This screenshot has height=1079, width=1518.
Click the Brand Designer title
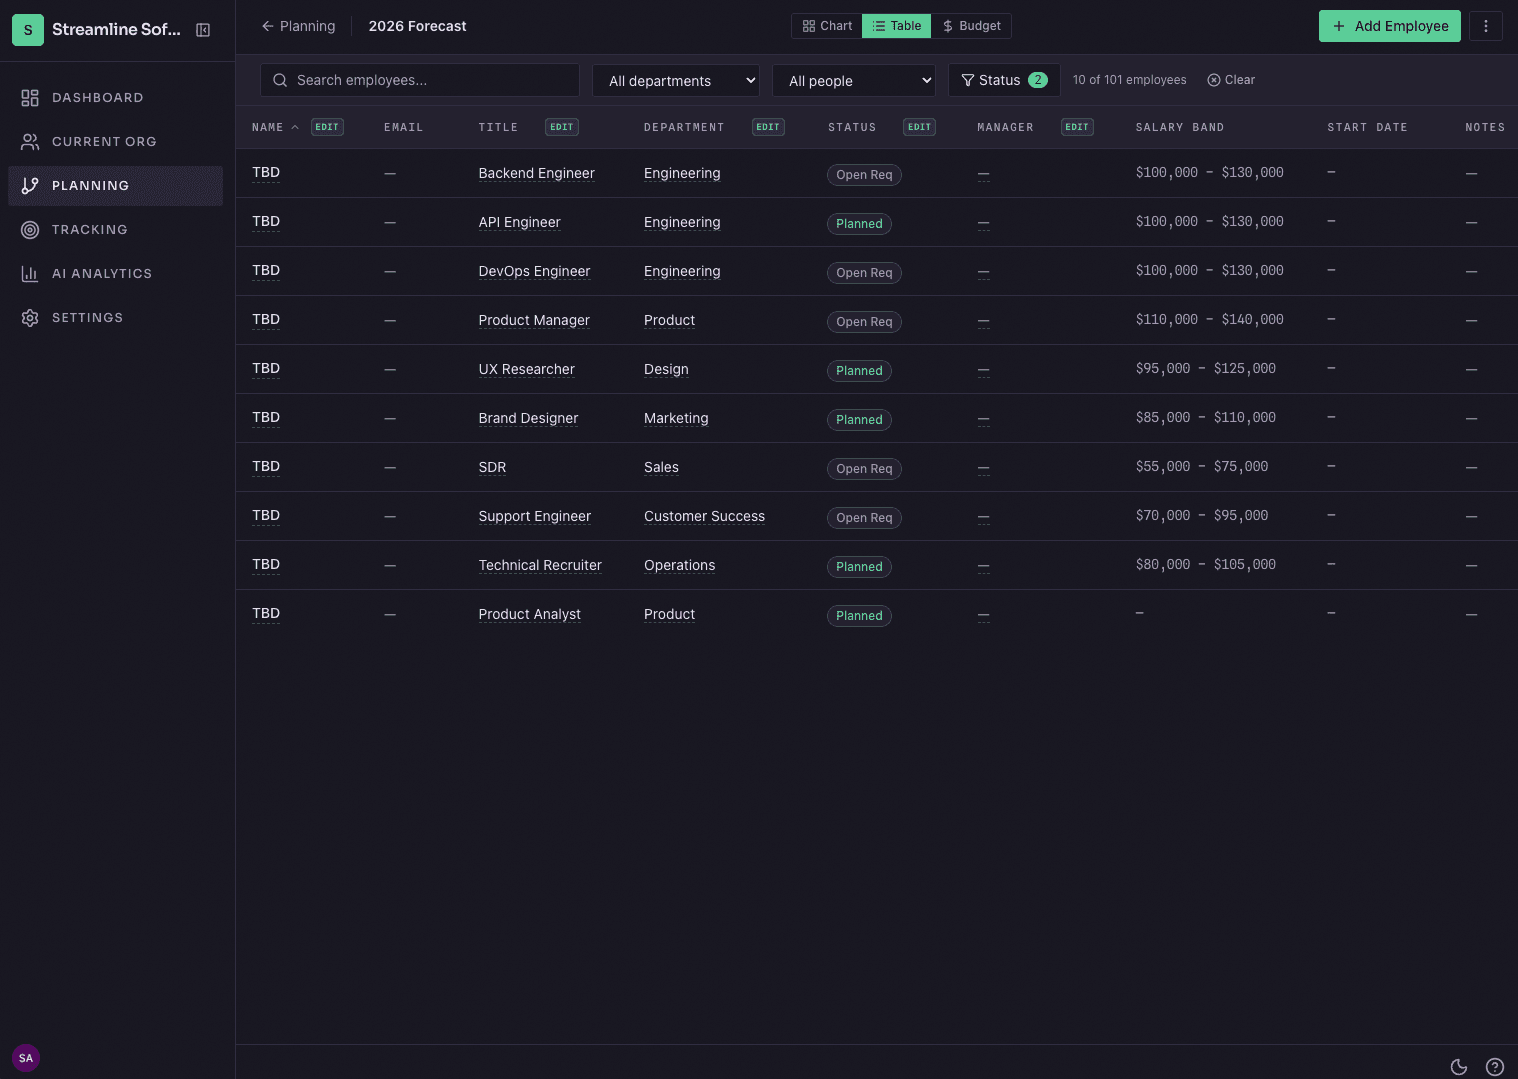point(528,418)
